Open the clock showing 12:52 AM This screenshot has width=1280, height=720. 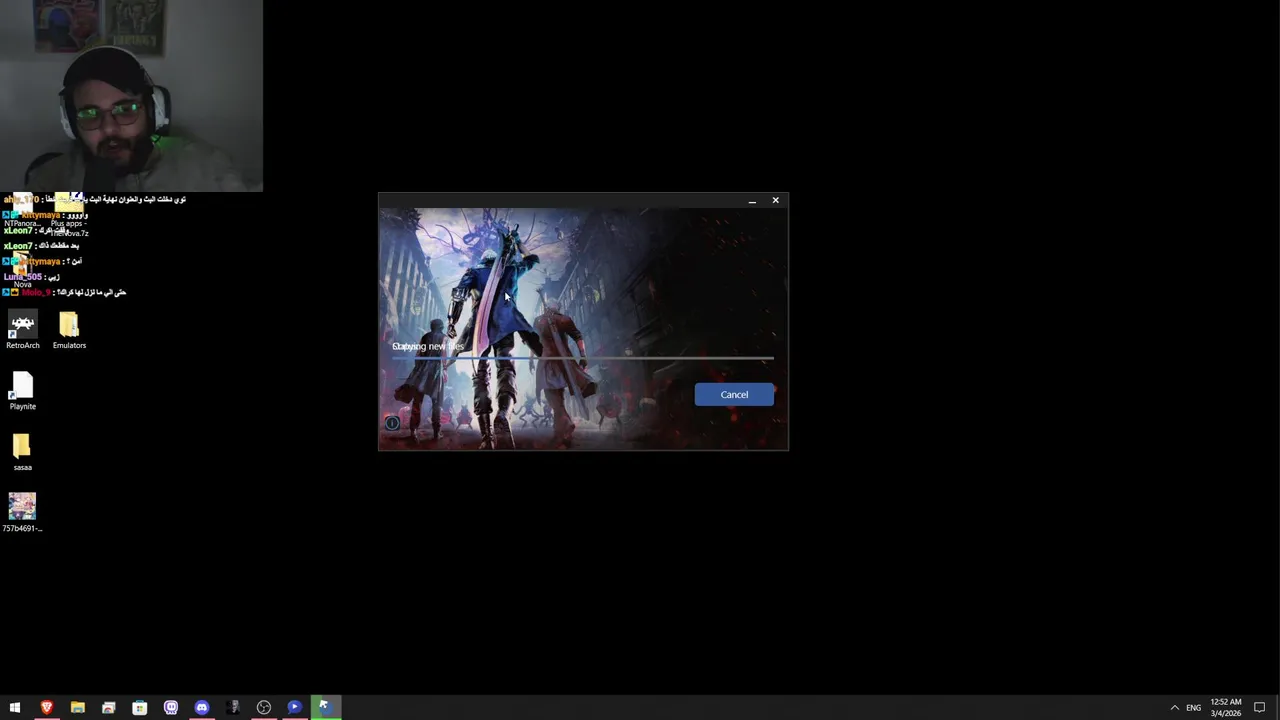click(1226, 707)
